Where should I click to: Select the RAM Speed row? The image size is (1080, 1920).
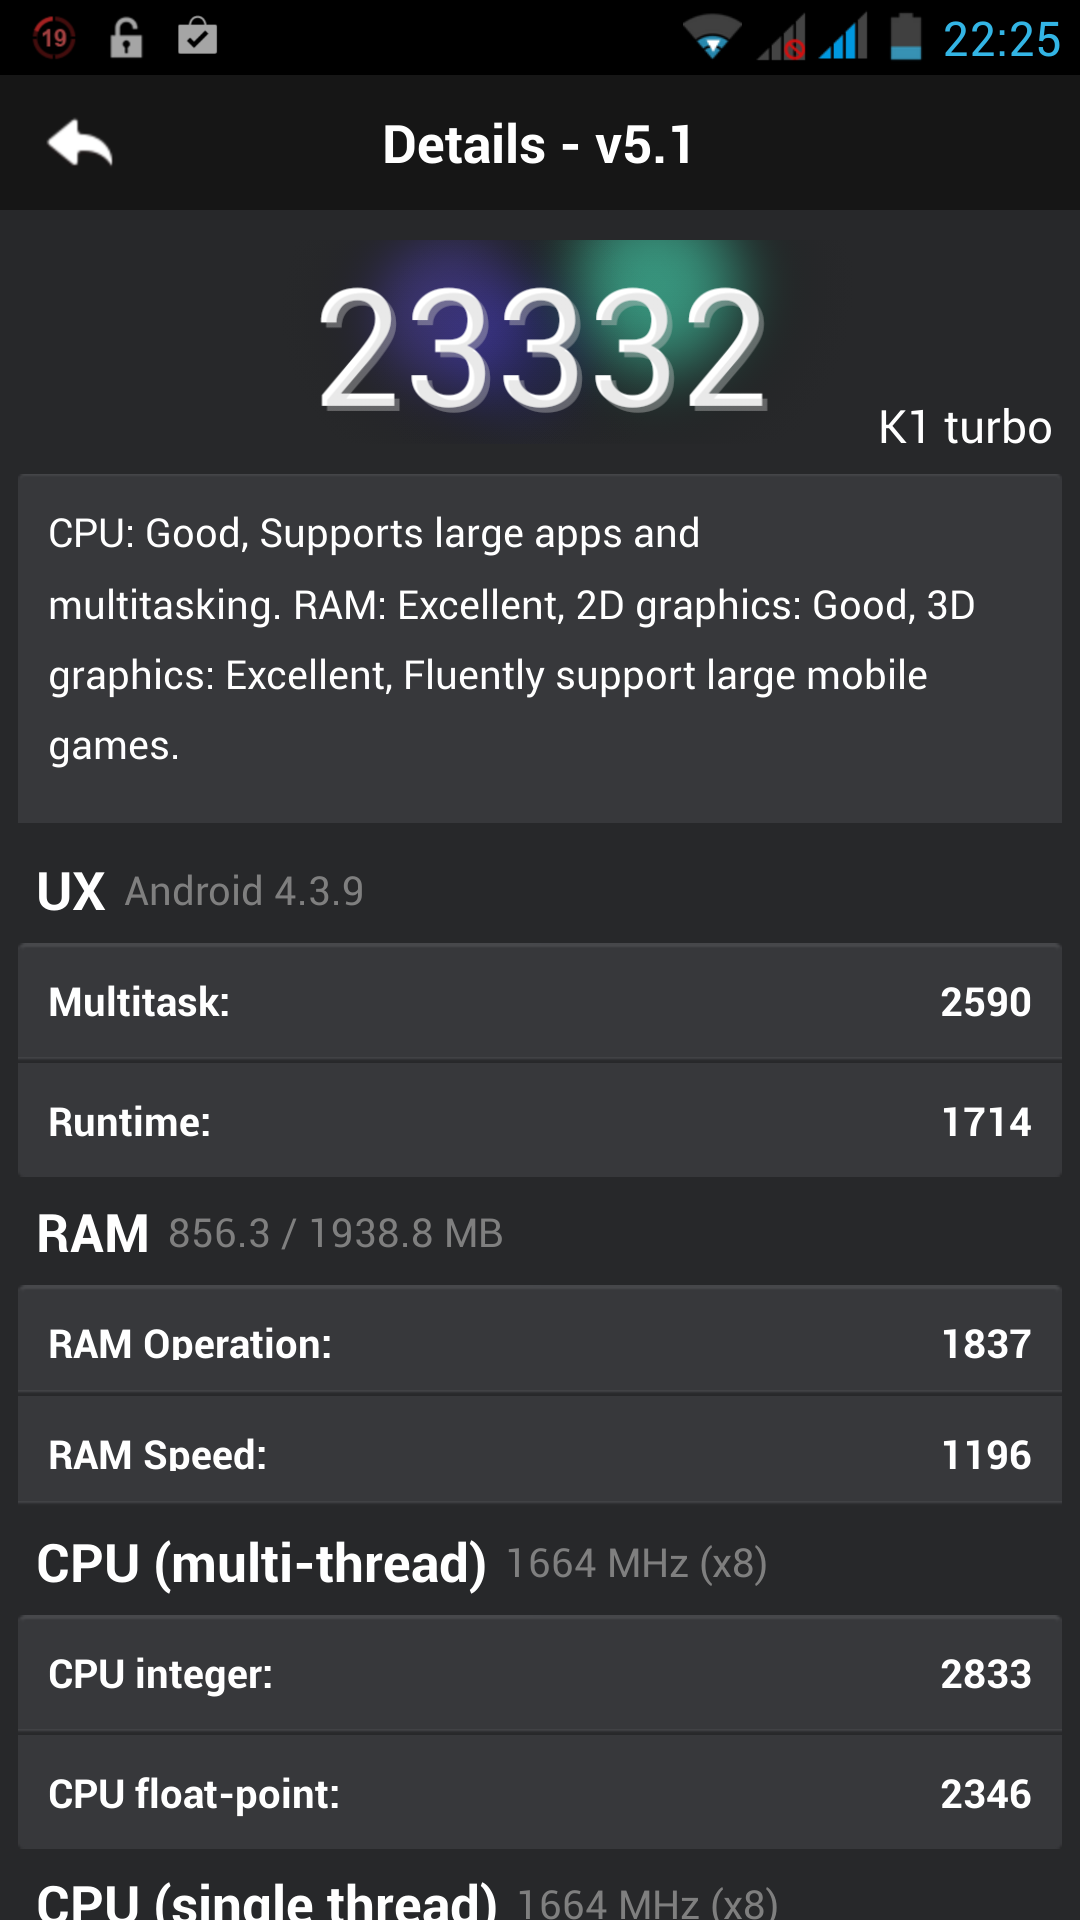(x=540, y=1453)
